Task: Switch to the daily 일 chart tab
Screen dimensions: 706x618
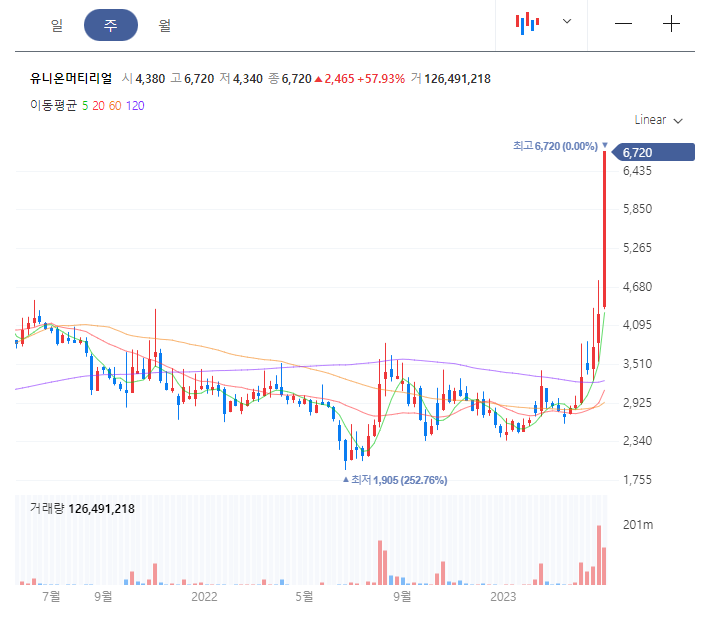Action: tap(57, 25)
